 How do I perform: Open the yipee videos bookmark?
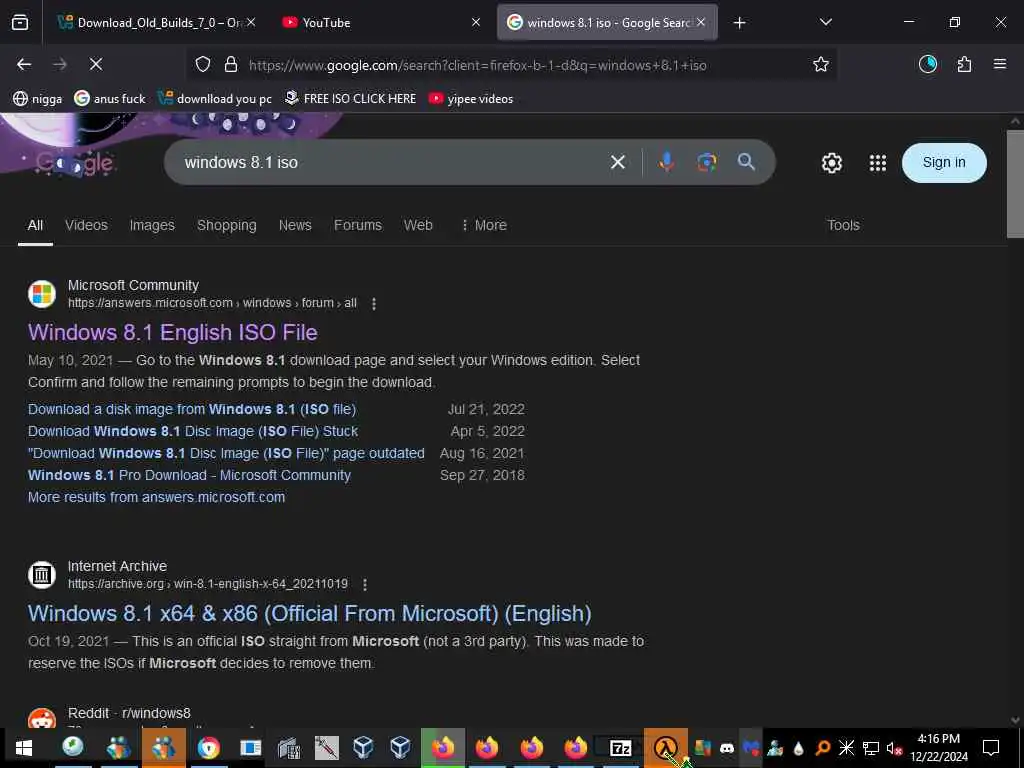pos(471,99)
